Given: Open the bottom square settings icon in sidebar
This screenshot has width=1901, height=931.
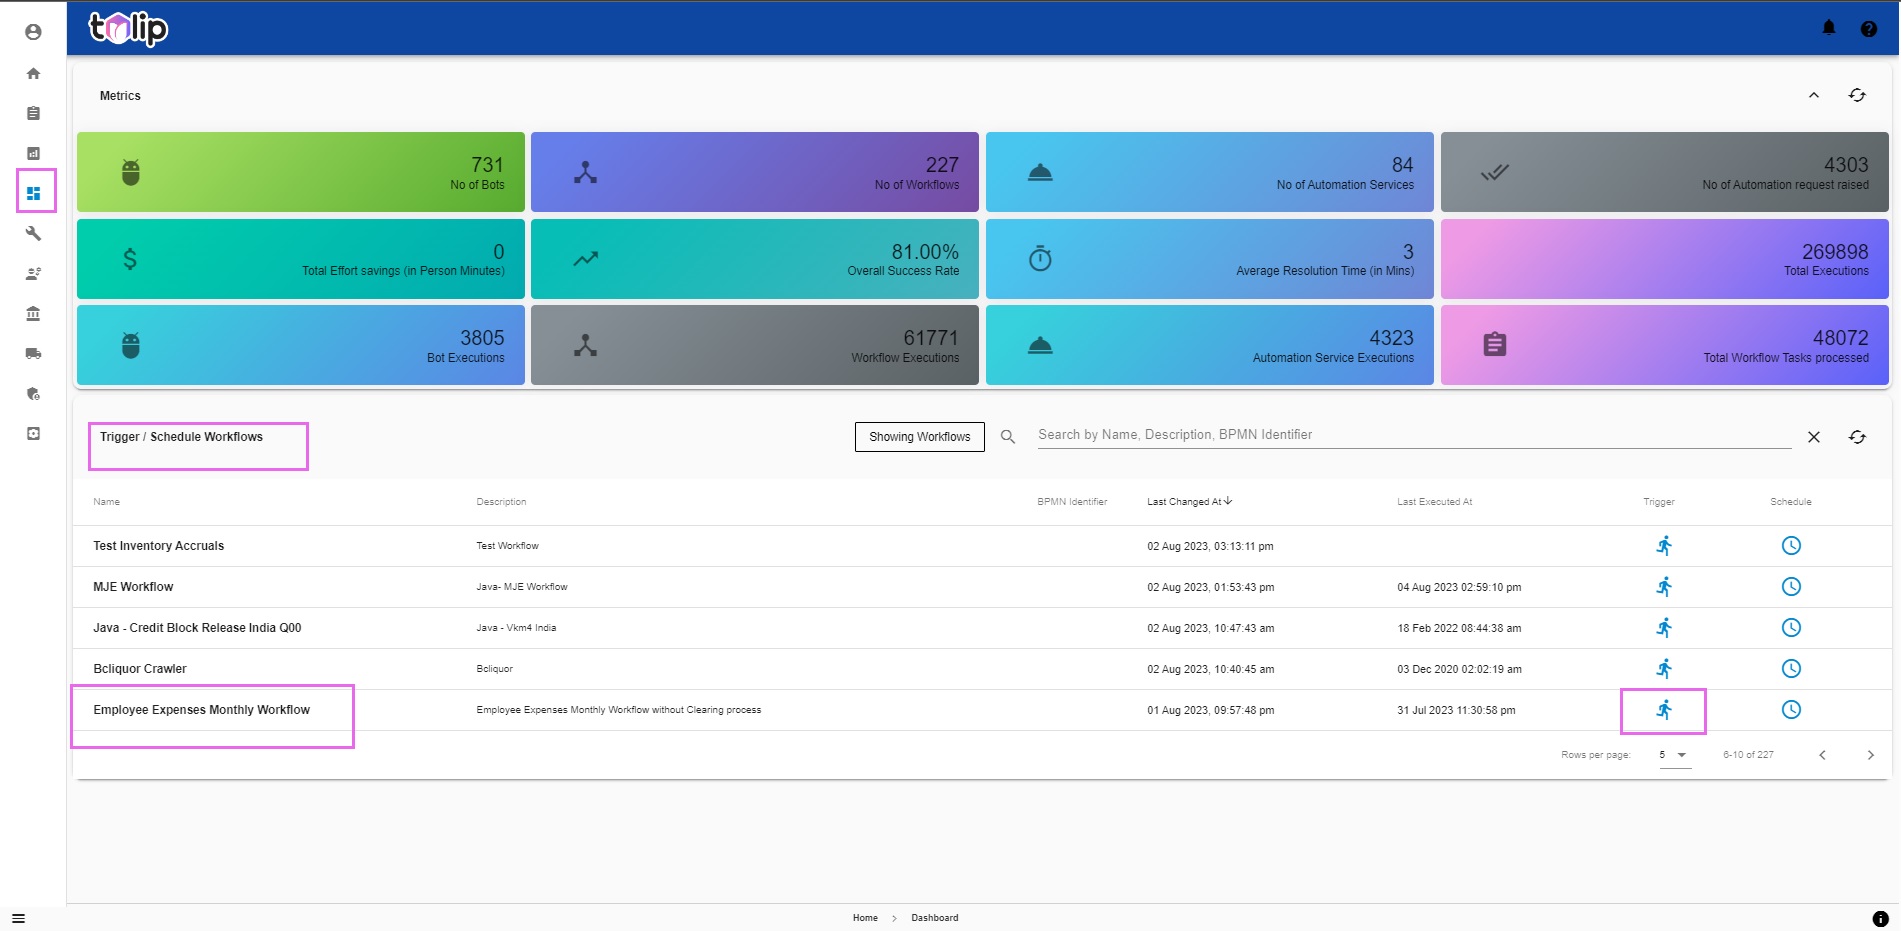Looking at the screenshot, I should click(33, 433).
